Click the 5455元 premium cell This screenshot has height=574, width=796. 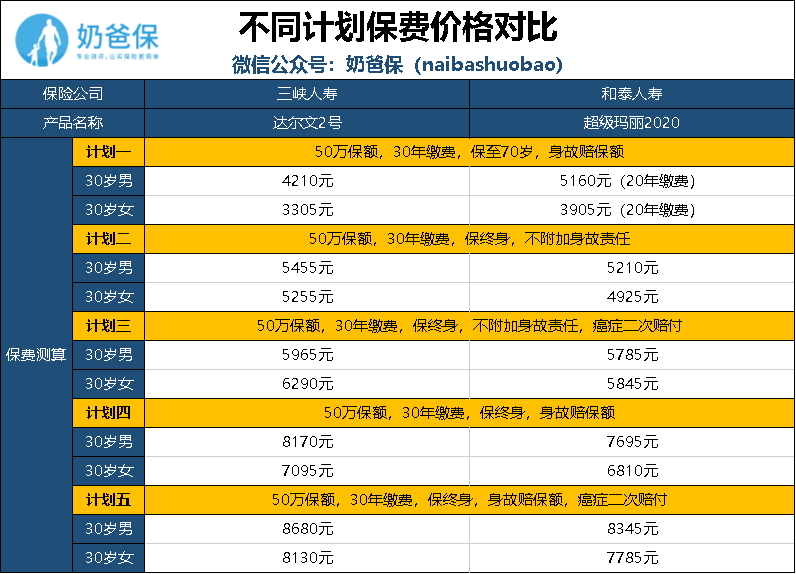tap(307, 267)
